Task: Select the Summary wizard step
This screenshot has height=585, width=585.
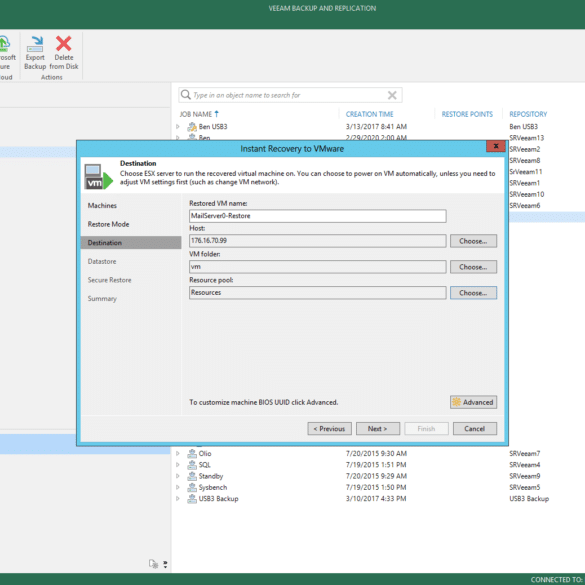Action: tap(102, 299)
